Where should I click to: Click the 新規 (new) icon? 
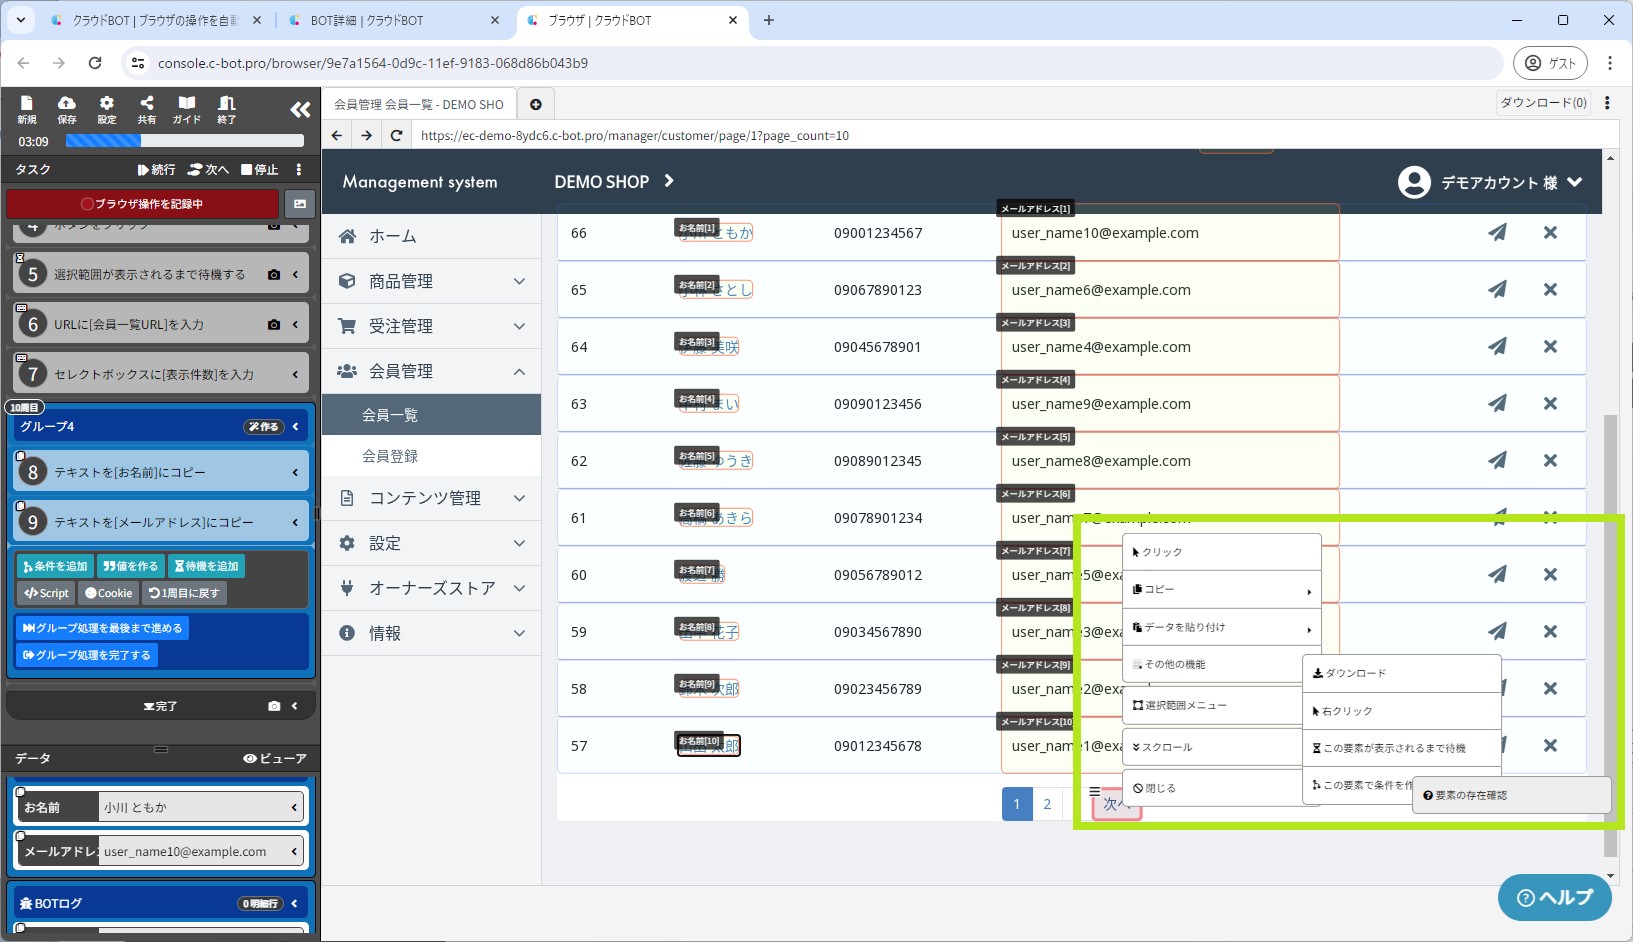click(x=27, y=109)
